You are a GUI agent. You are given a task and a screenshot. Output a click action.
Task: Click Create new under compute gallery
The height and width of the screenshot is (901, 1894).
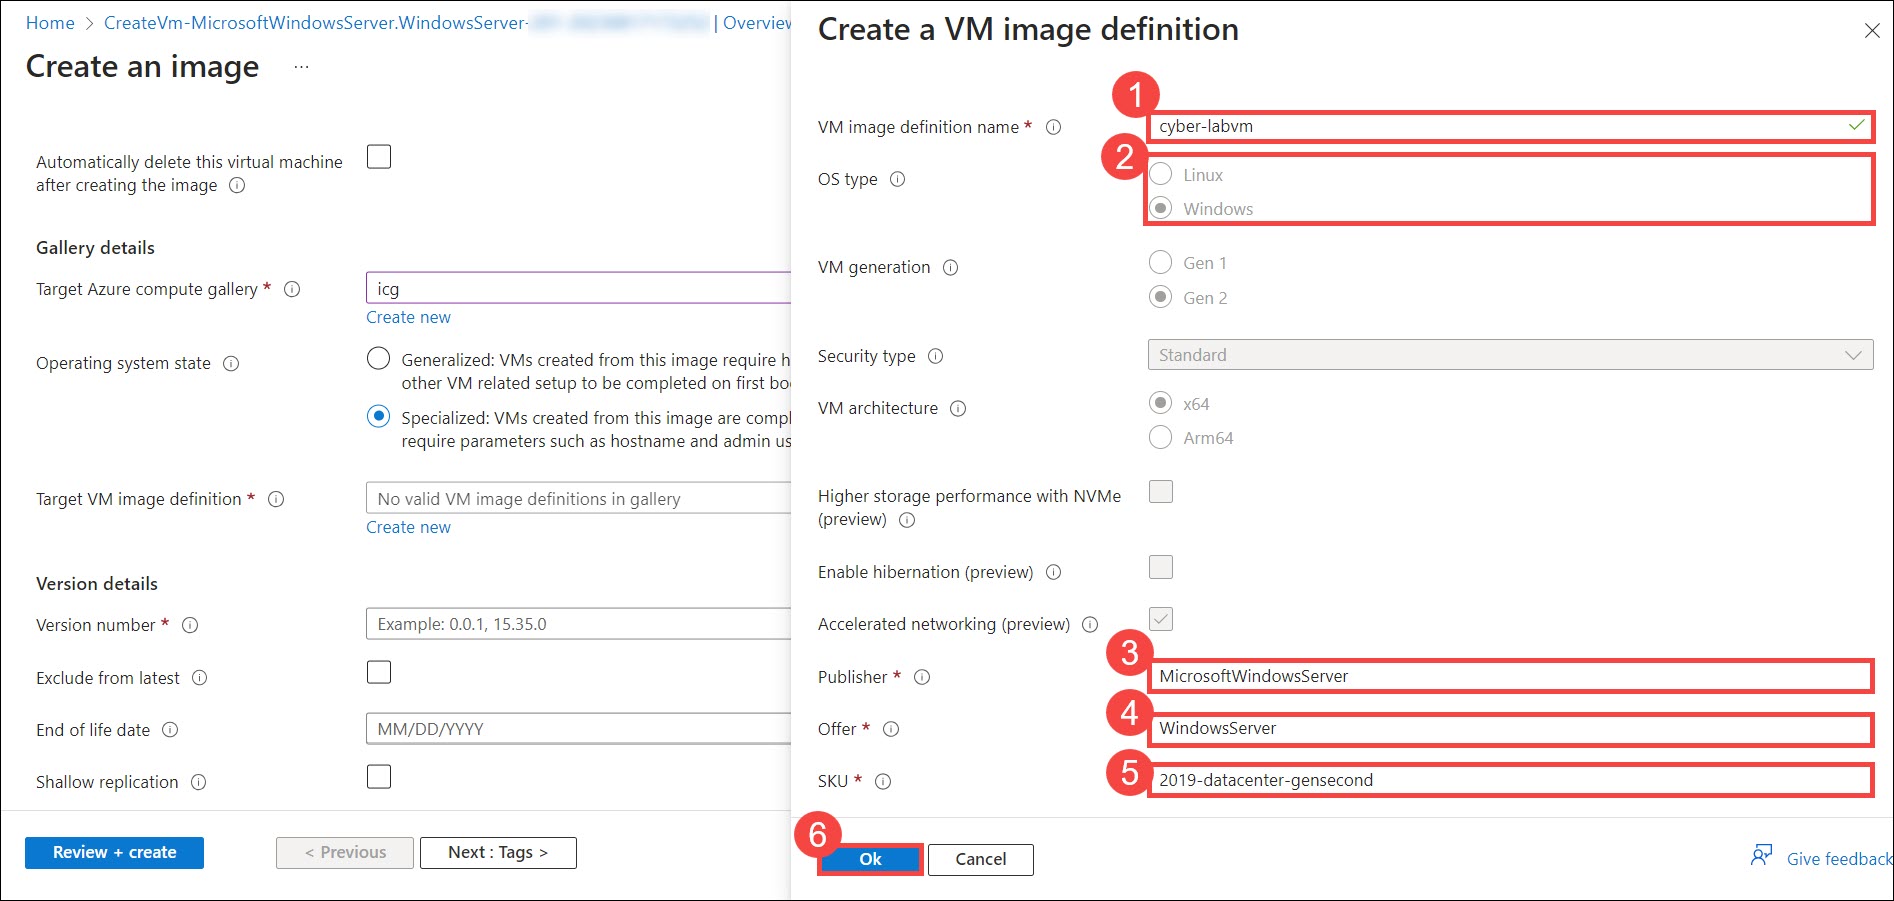408,317
